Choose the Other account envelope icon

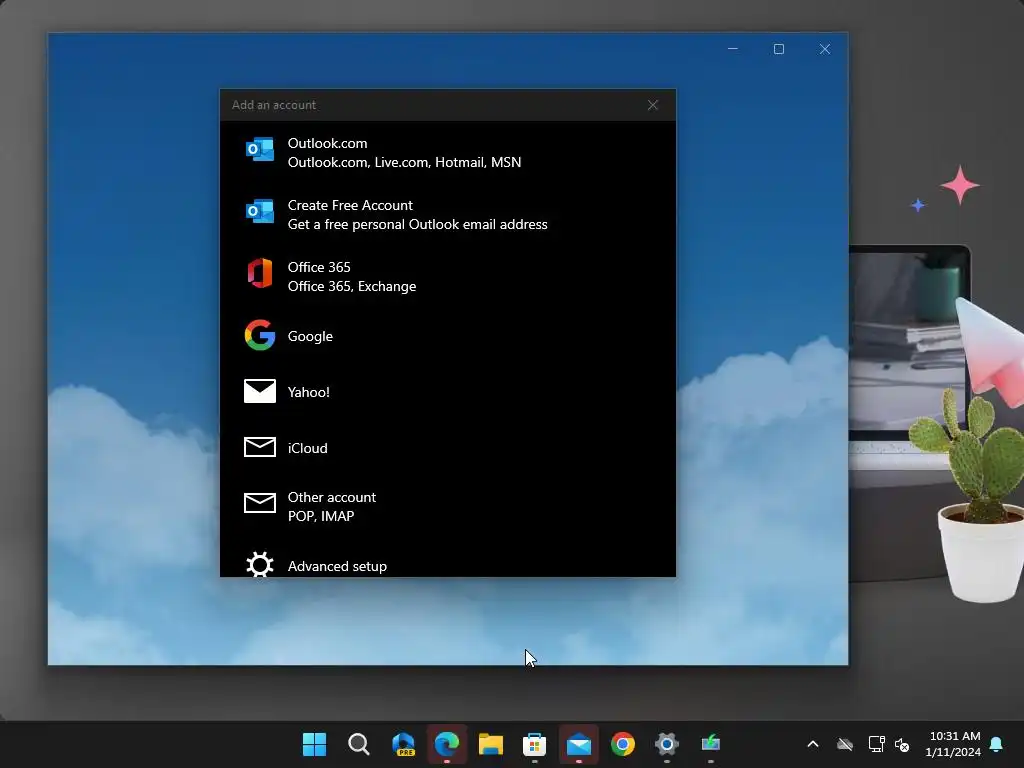(259, 503)
